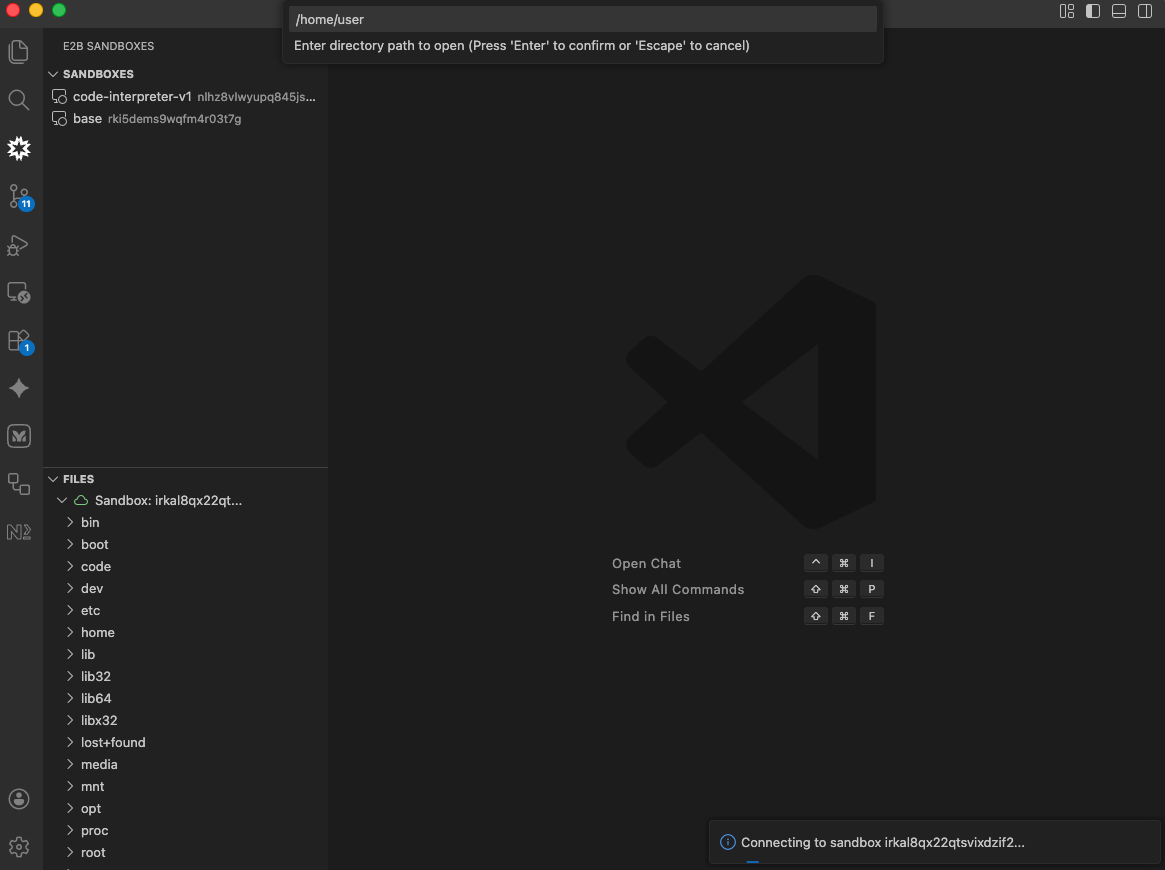Image resolution: width=1165 pixels, height=870 pixels.
Task: Click the sandbox ID nlhz8vlwyupq845js
Action: pyautogui.click(x=256, y=97)
